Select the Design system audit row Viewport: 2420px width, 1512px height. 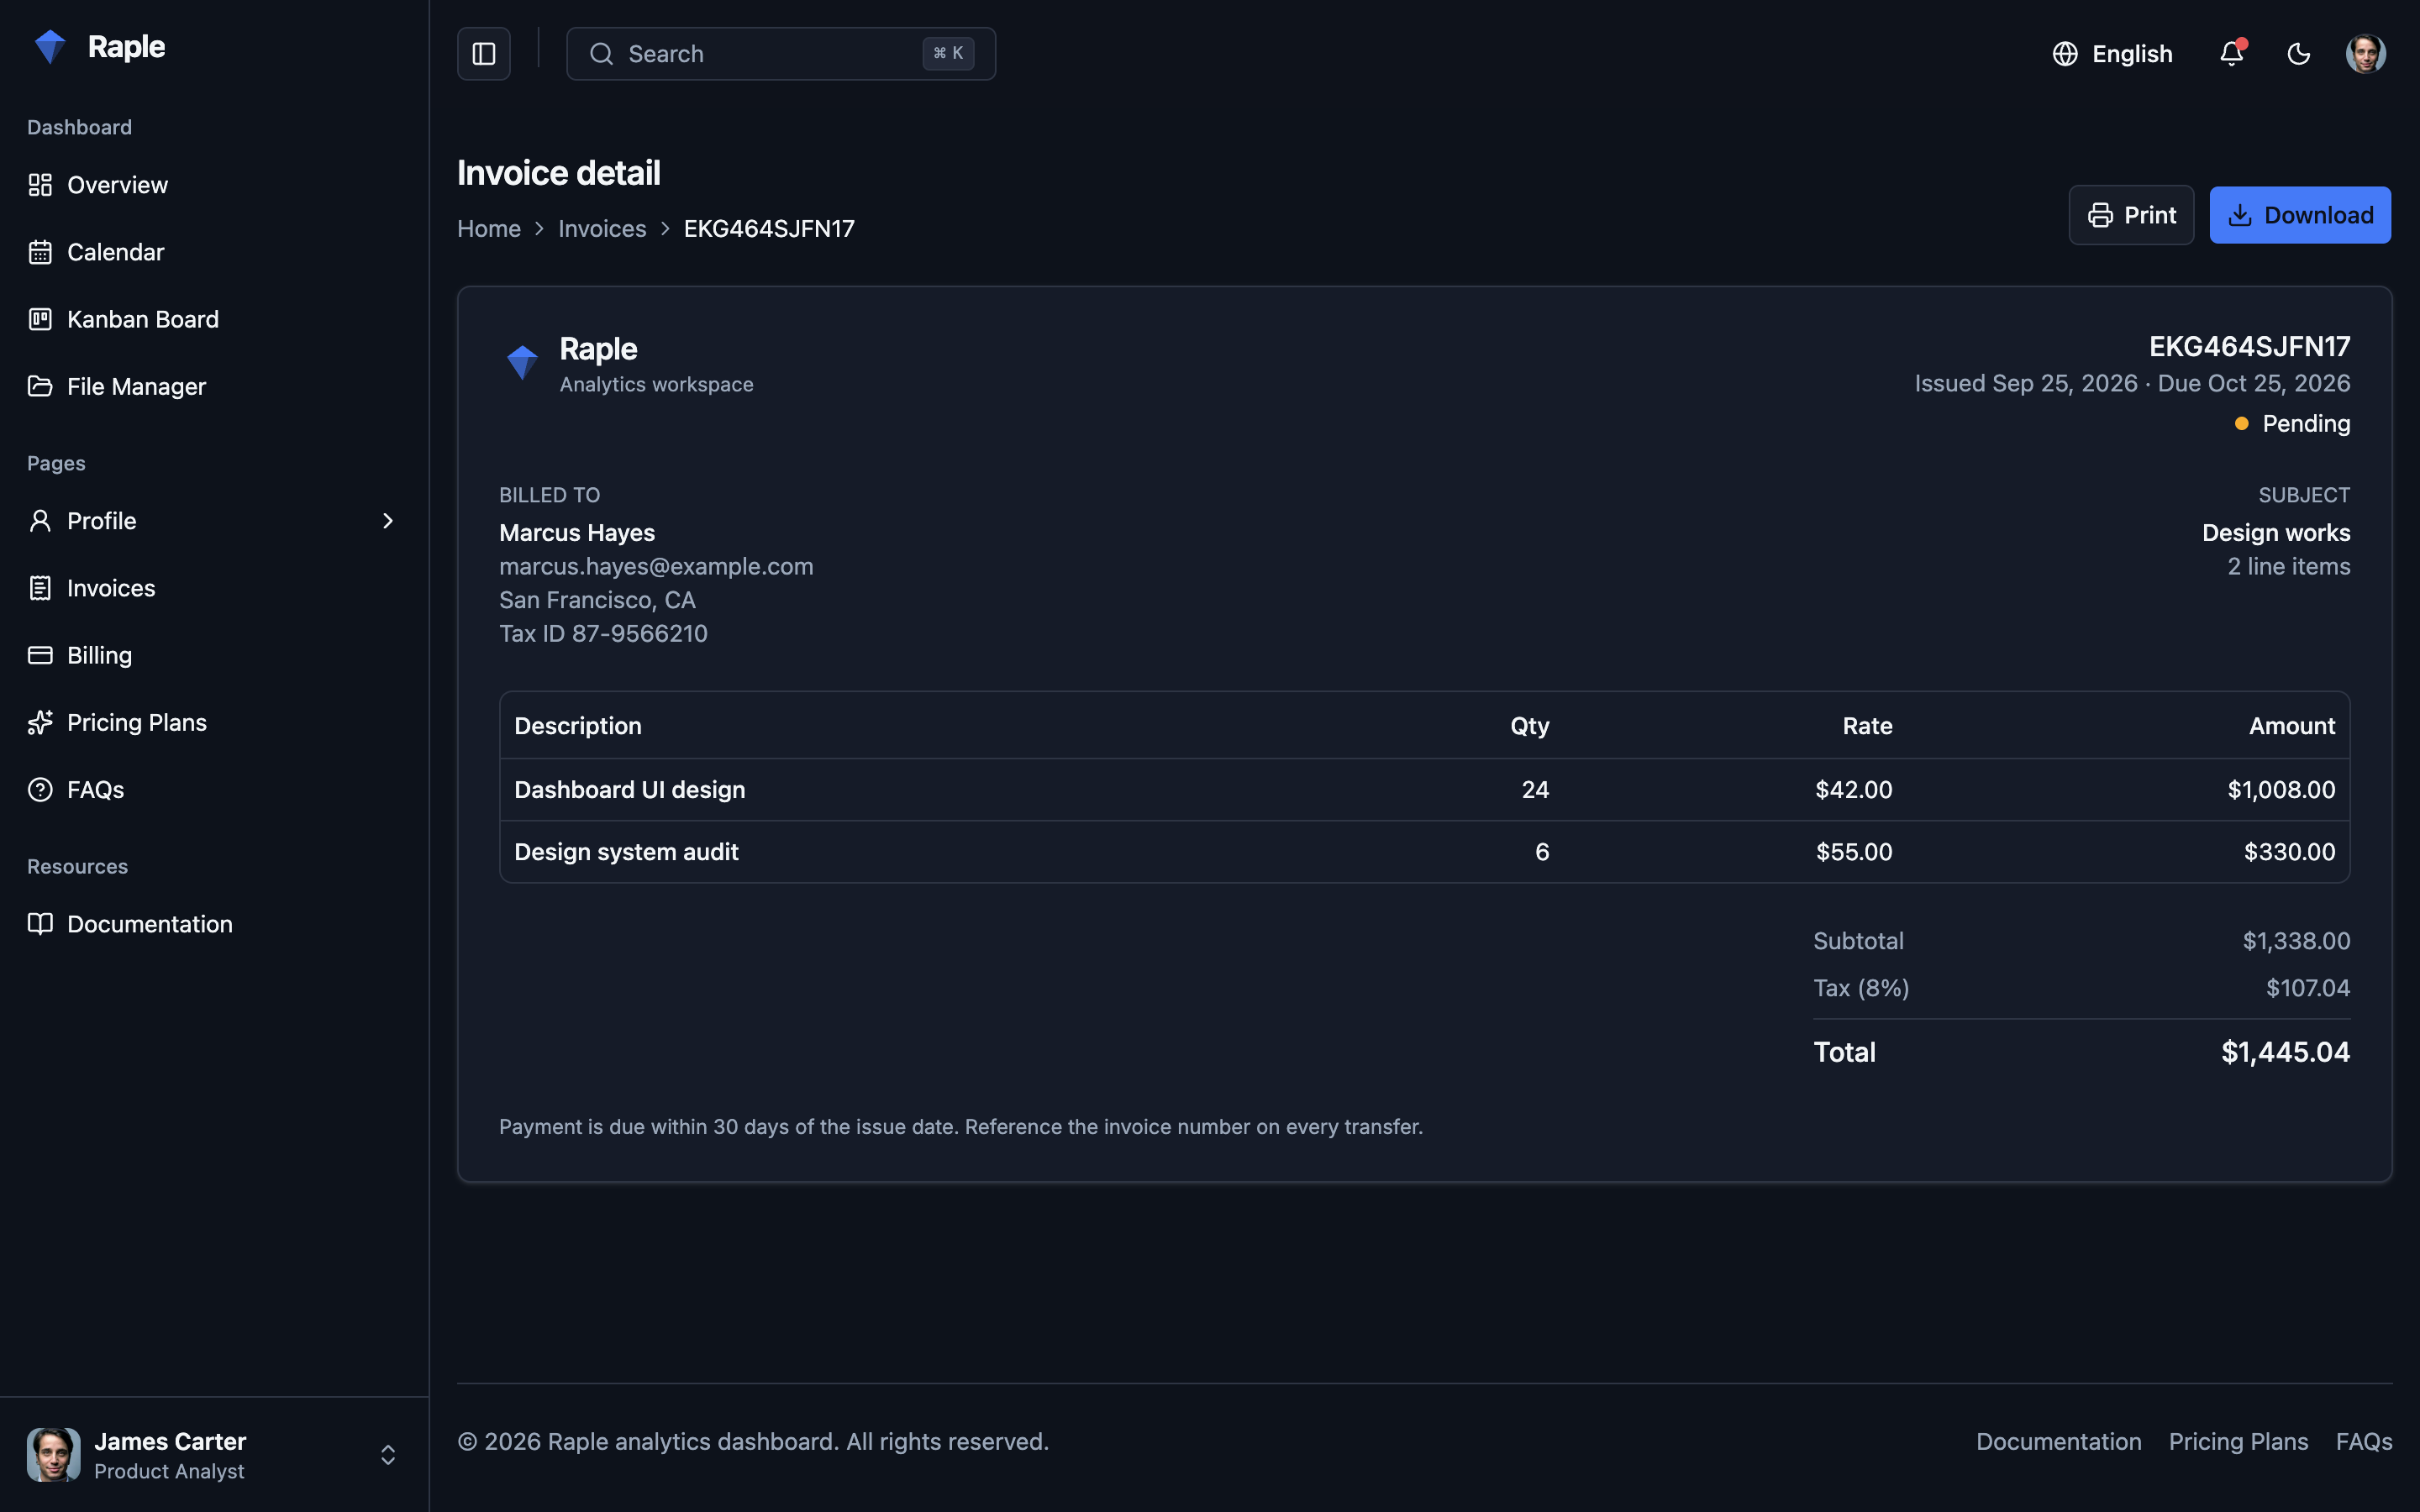click(1424, 852)
